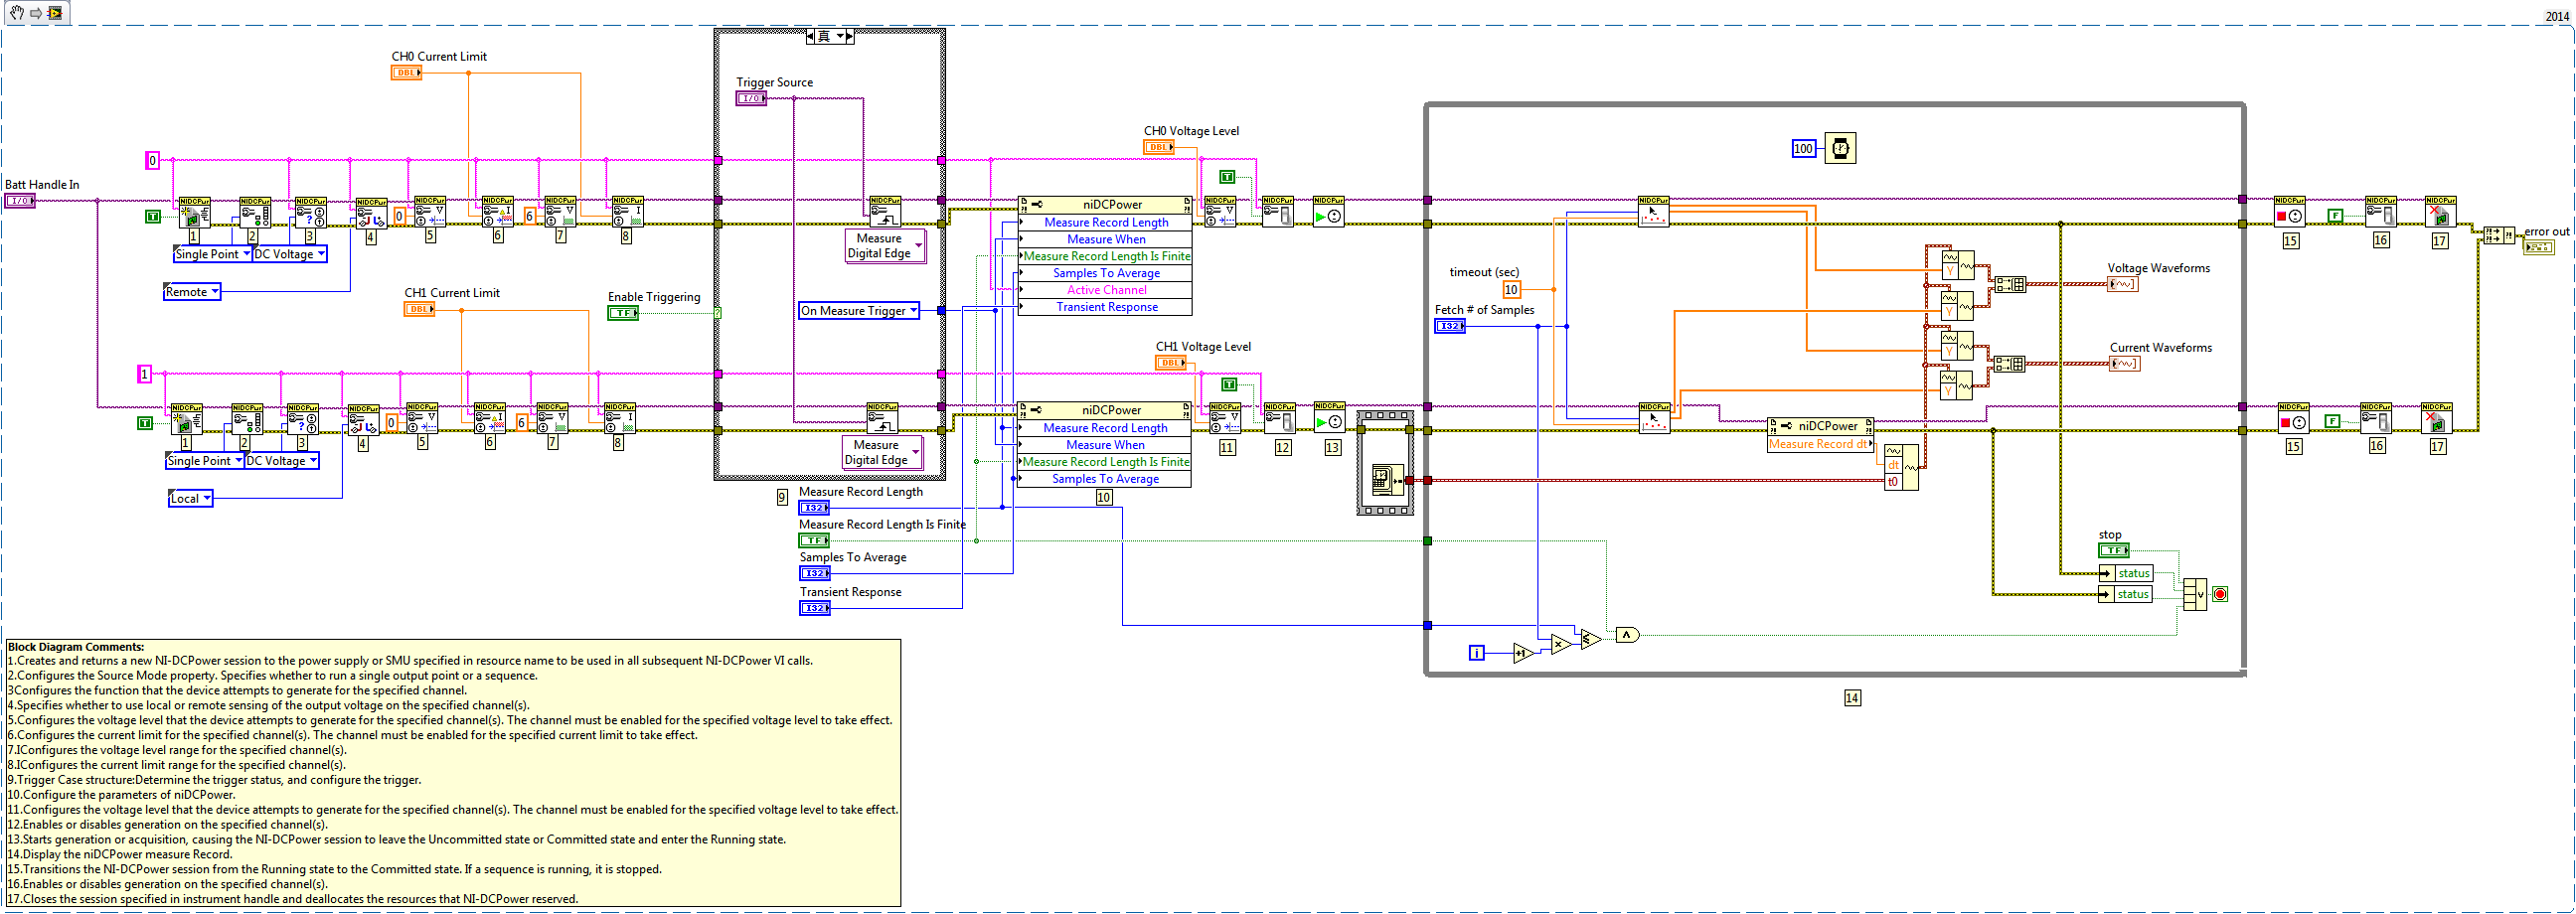Click the error out indicator terminal
Screen dimensions: 2576x914
2539,247
